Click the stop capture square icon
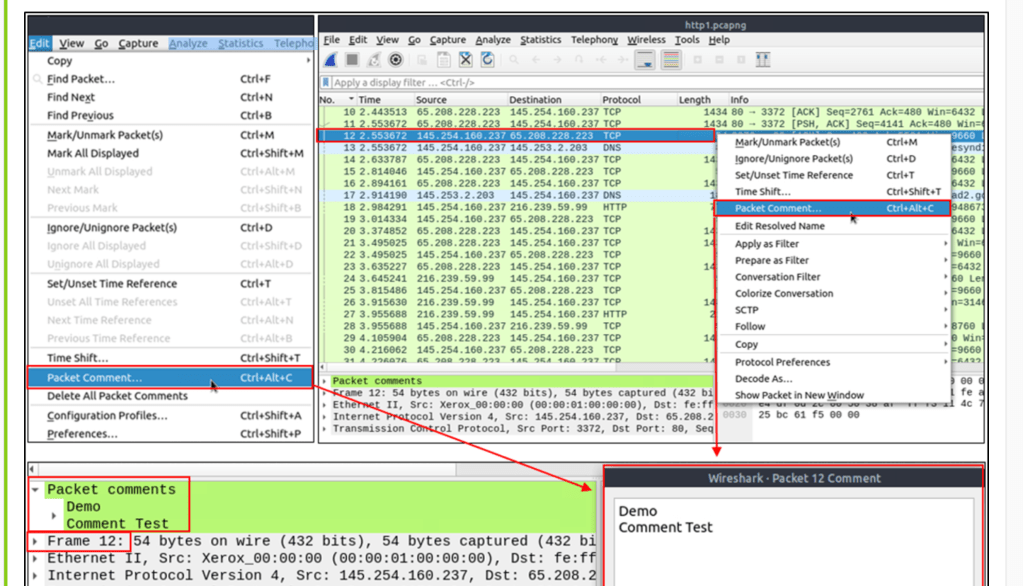This screenshot has height=586, width=1023. point(351,61)
